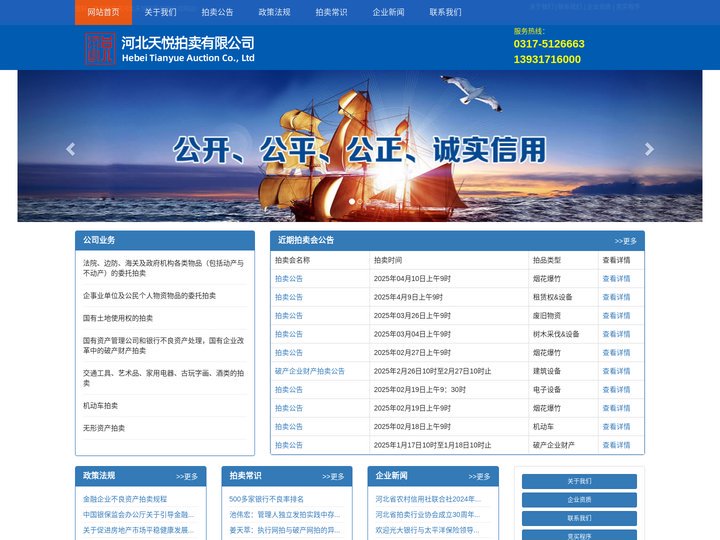The image size is (720, 540).
Task: Click >>更多 in 企业新闻 panel
Action: (x=479, y=477)
